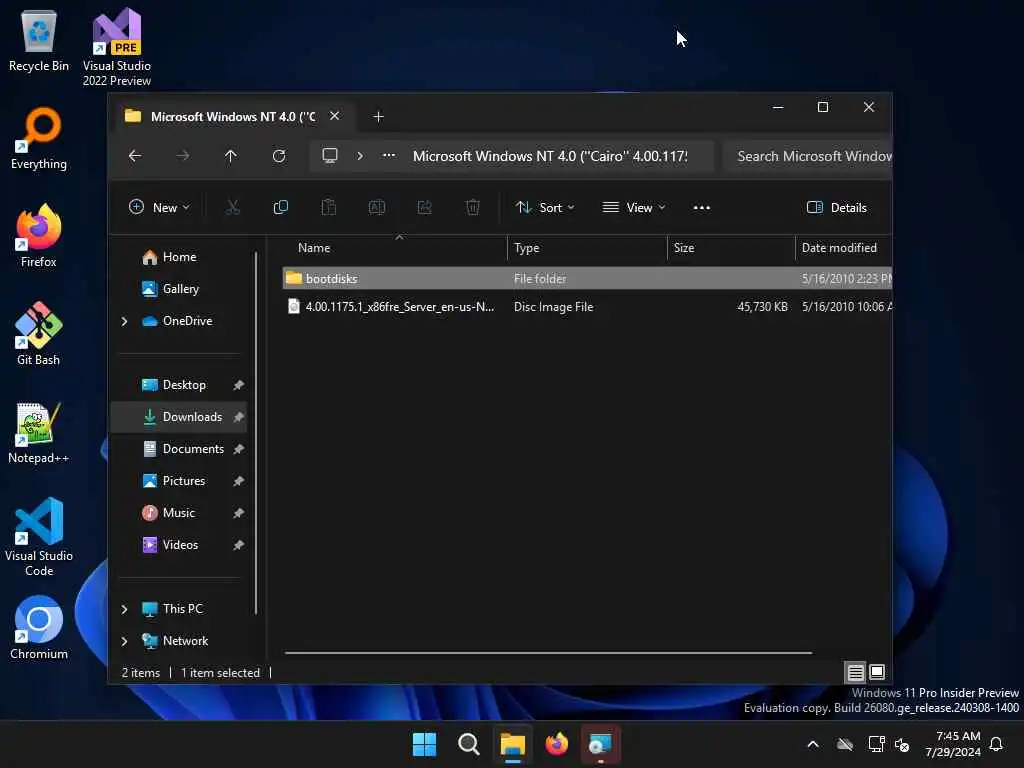Open the Git Bash desktop shortcut

39,334
